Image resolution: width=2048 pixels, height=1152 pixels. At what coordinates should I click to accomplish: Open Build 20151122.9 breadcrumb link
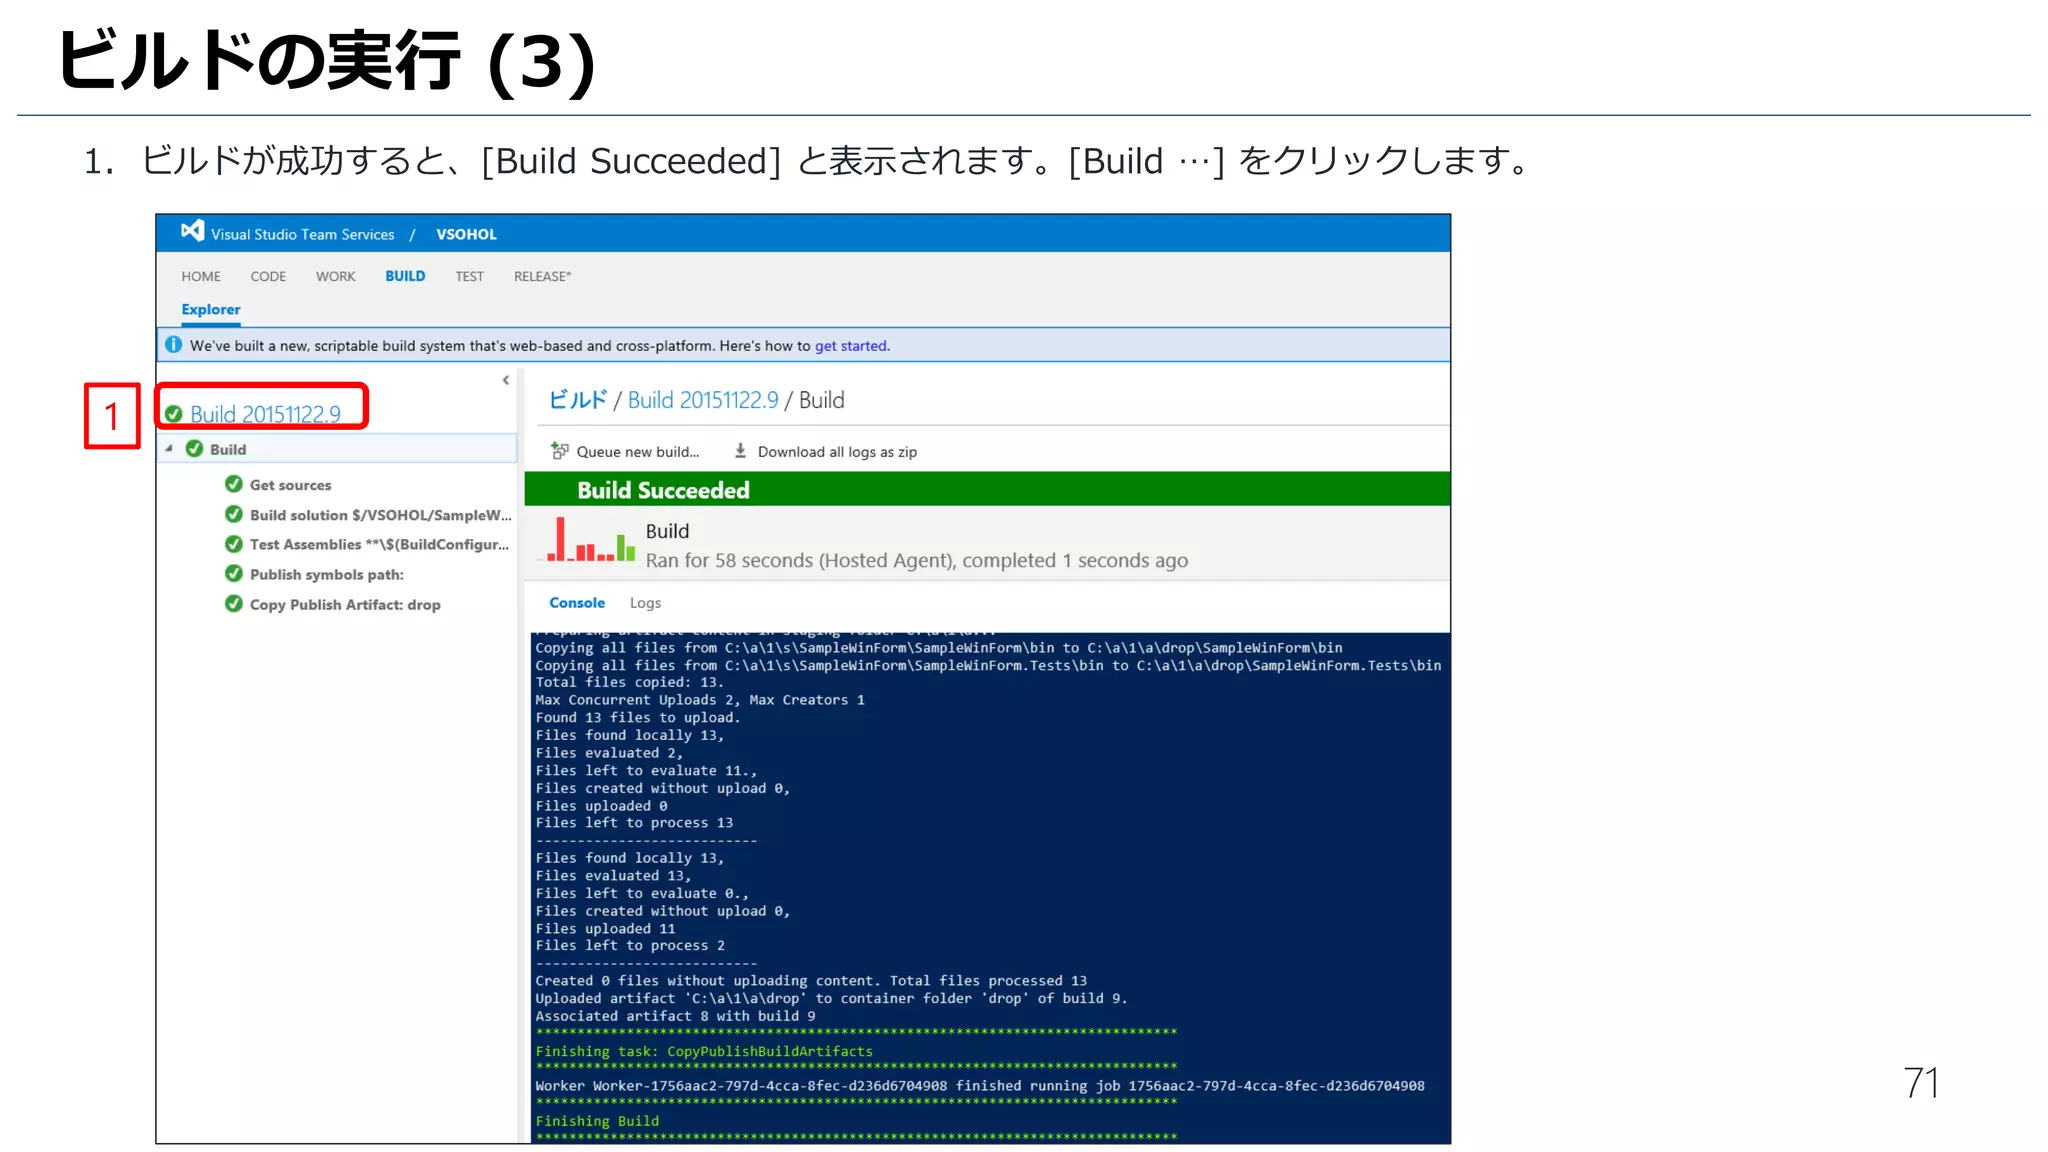[703, 400]
